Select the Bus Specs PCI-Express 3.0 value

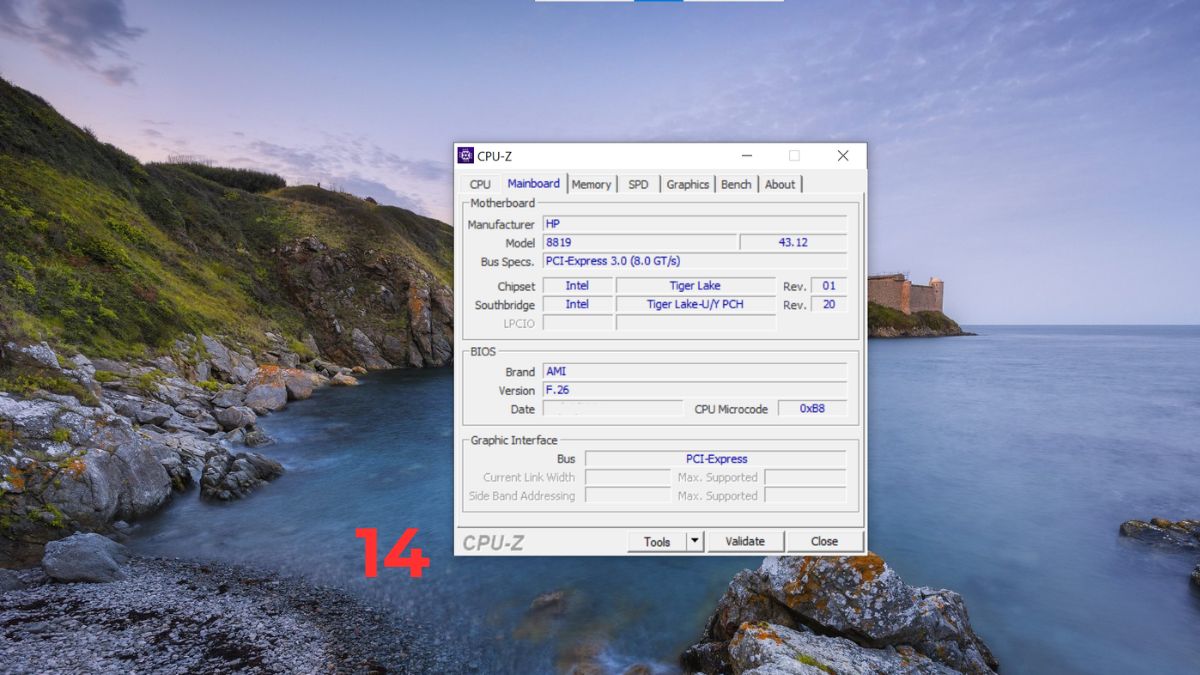tap(694, 261)
